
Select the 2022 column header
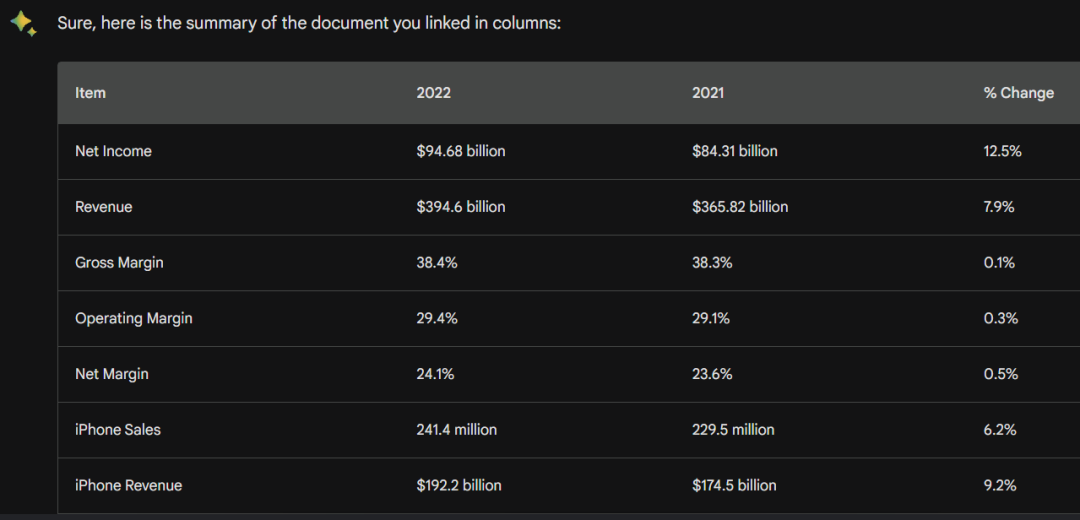coord(433,93)
